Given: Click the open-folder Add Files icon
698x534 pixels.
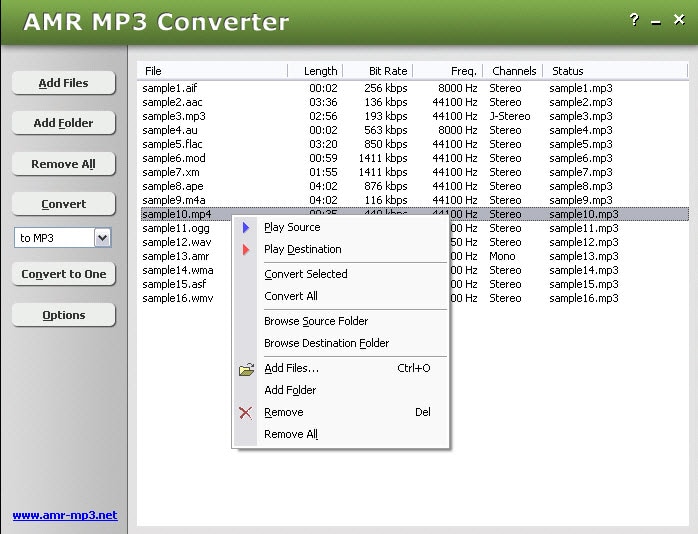Looking at the screenshot, I should click(246, 369).
